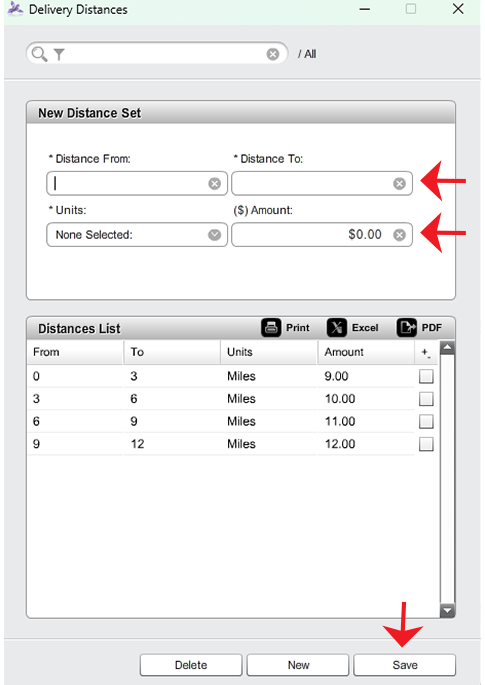This screenshot has width=485, height=685.
Task: Sort by the Amount column header
Action: click(x=366, y=352)
